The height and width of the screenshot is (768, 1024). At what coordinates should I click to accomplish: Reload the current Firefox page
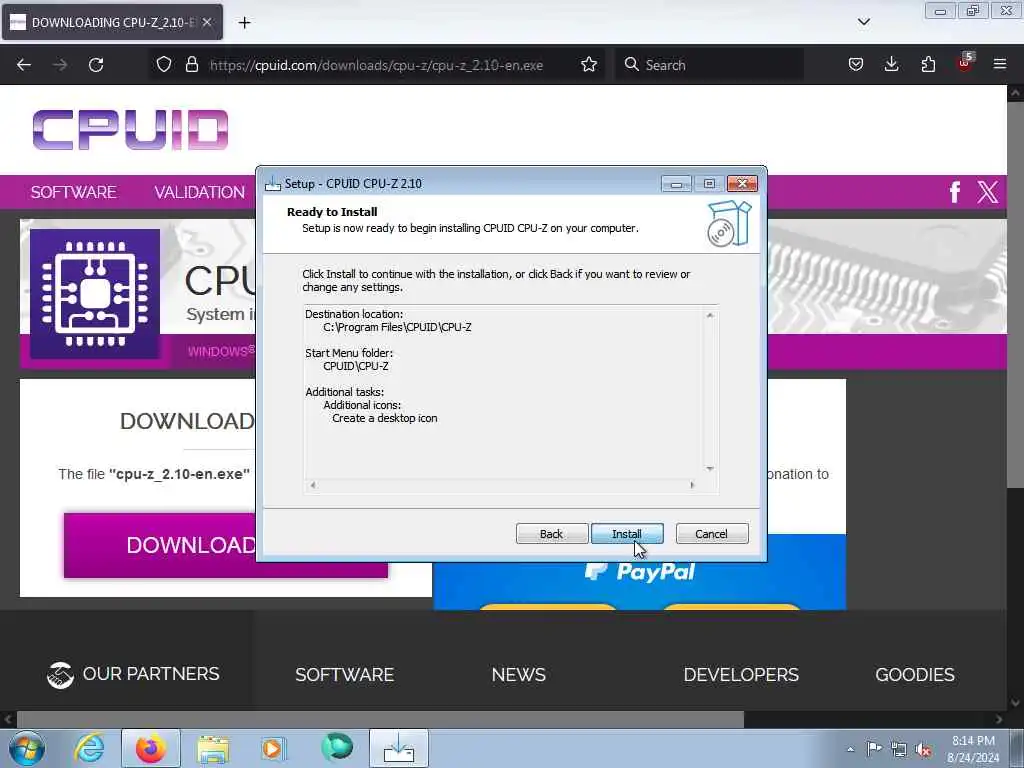tap(96, 65)
